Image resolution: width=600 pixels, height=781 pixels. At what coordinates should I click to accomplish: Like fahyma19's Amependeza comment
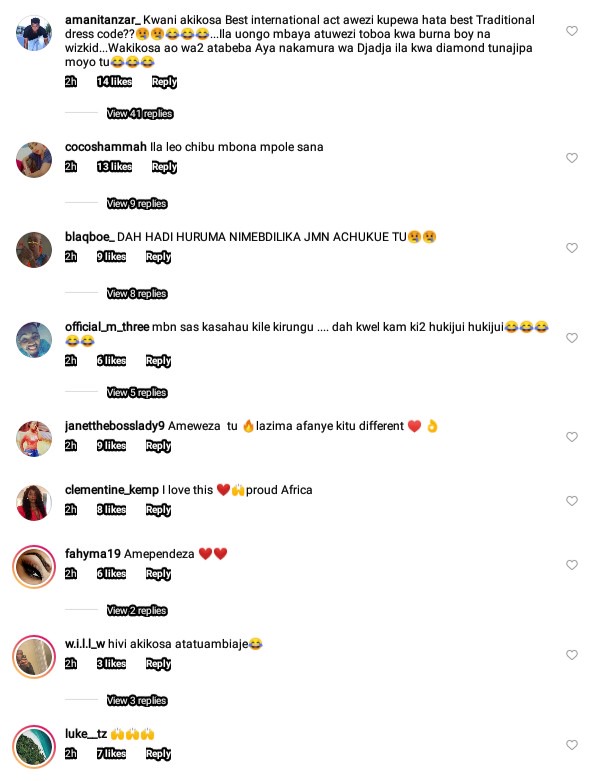(572, 565)
